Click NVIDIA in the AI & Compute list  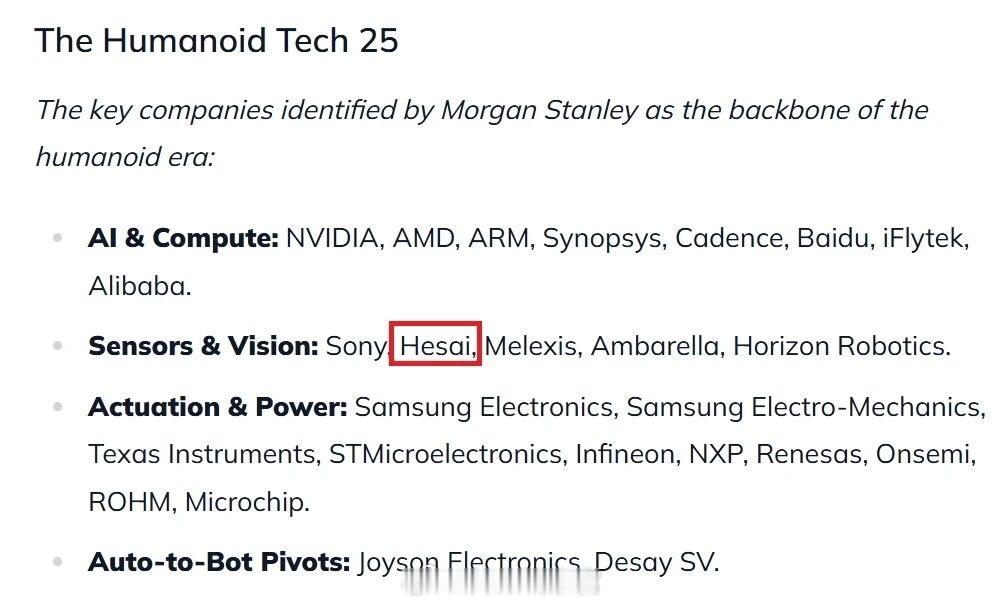pos(332,239)
